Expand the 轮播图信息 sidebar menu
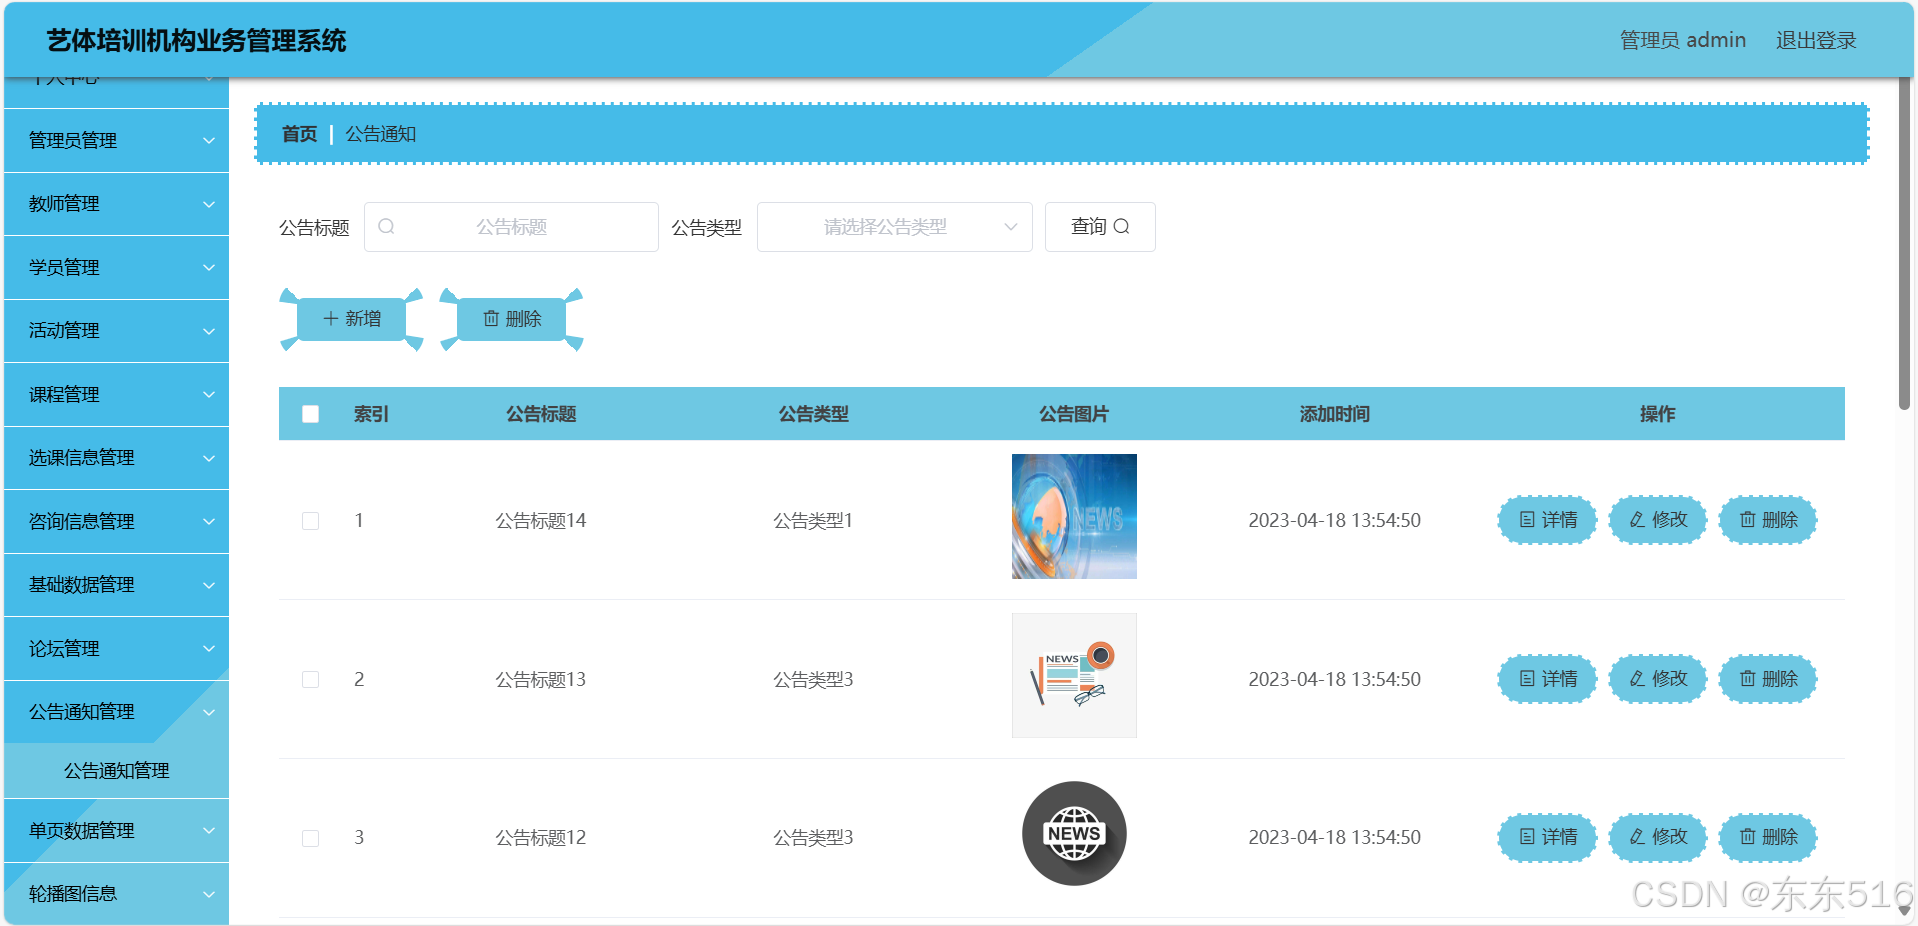Viewport: 1918px width, 926px height. 117,894
